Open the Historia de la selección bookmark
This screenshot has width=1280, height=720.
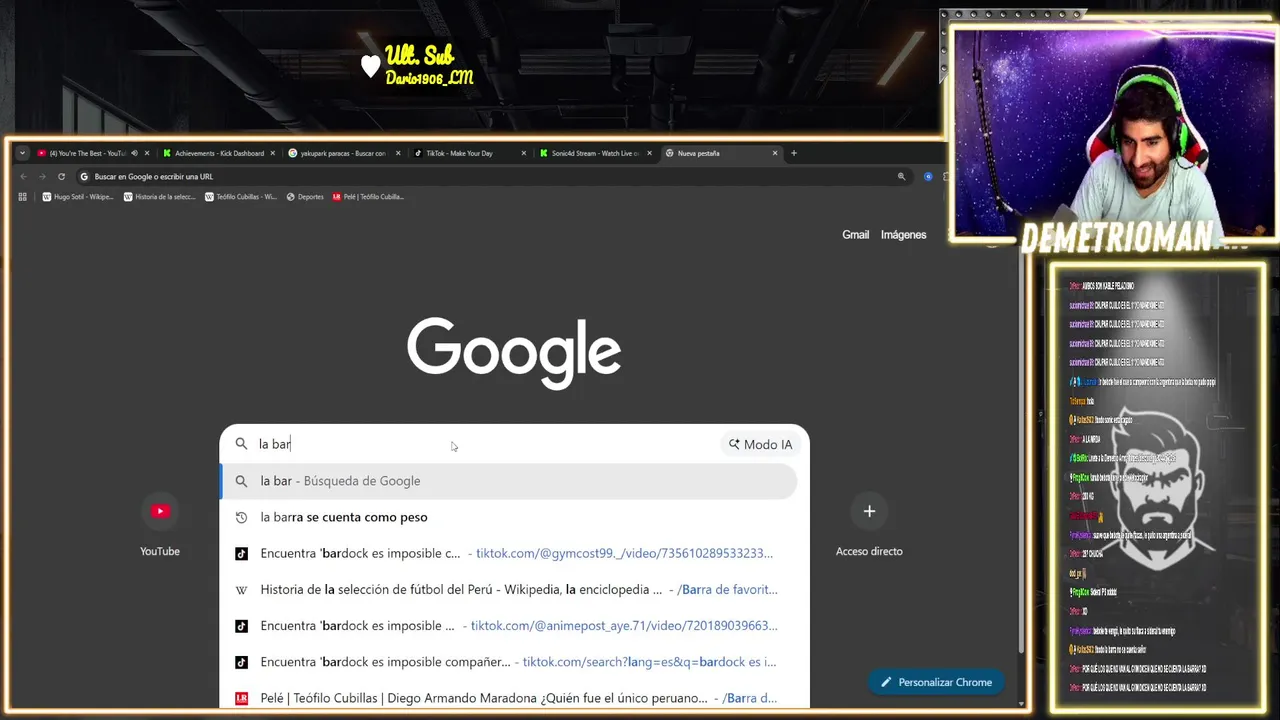[160, 196]
